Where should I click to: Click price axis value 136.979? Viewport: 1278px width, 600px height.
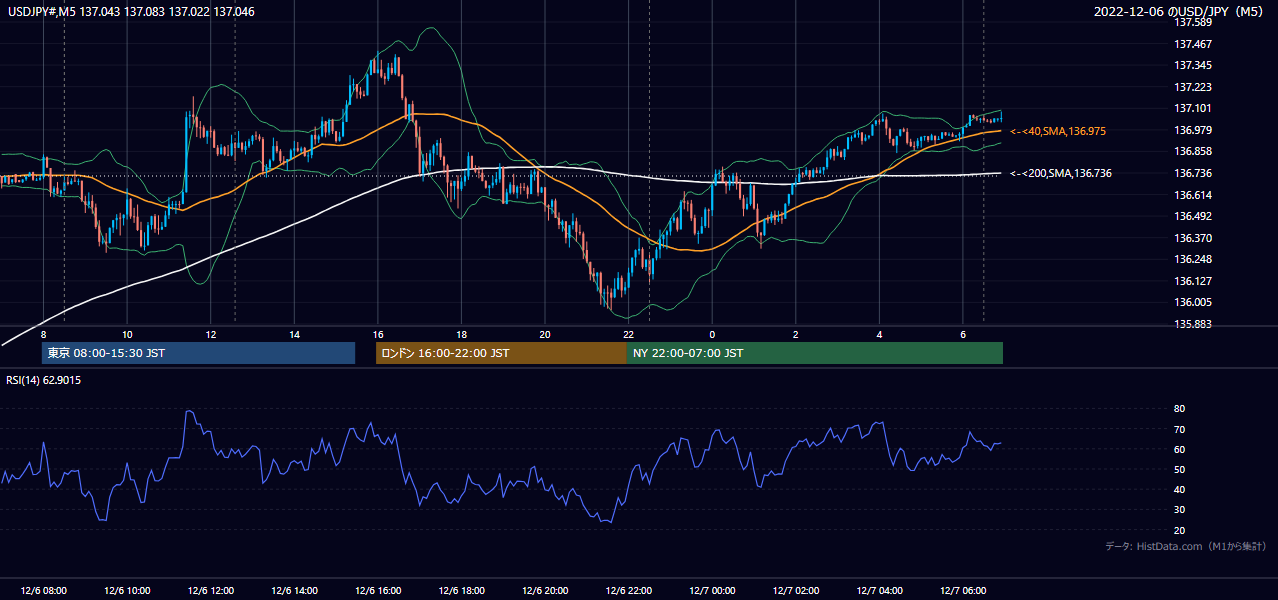(1193, 130)
